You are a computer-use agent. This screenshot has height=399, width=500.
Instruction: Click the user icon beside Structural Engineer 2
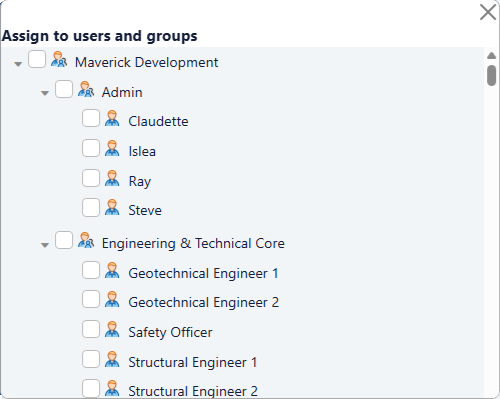112,388
